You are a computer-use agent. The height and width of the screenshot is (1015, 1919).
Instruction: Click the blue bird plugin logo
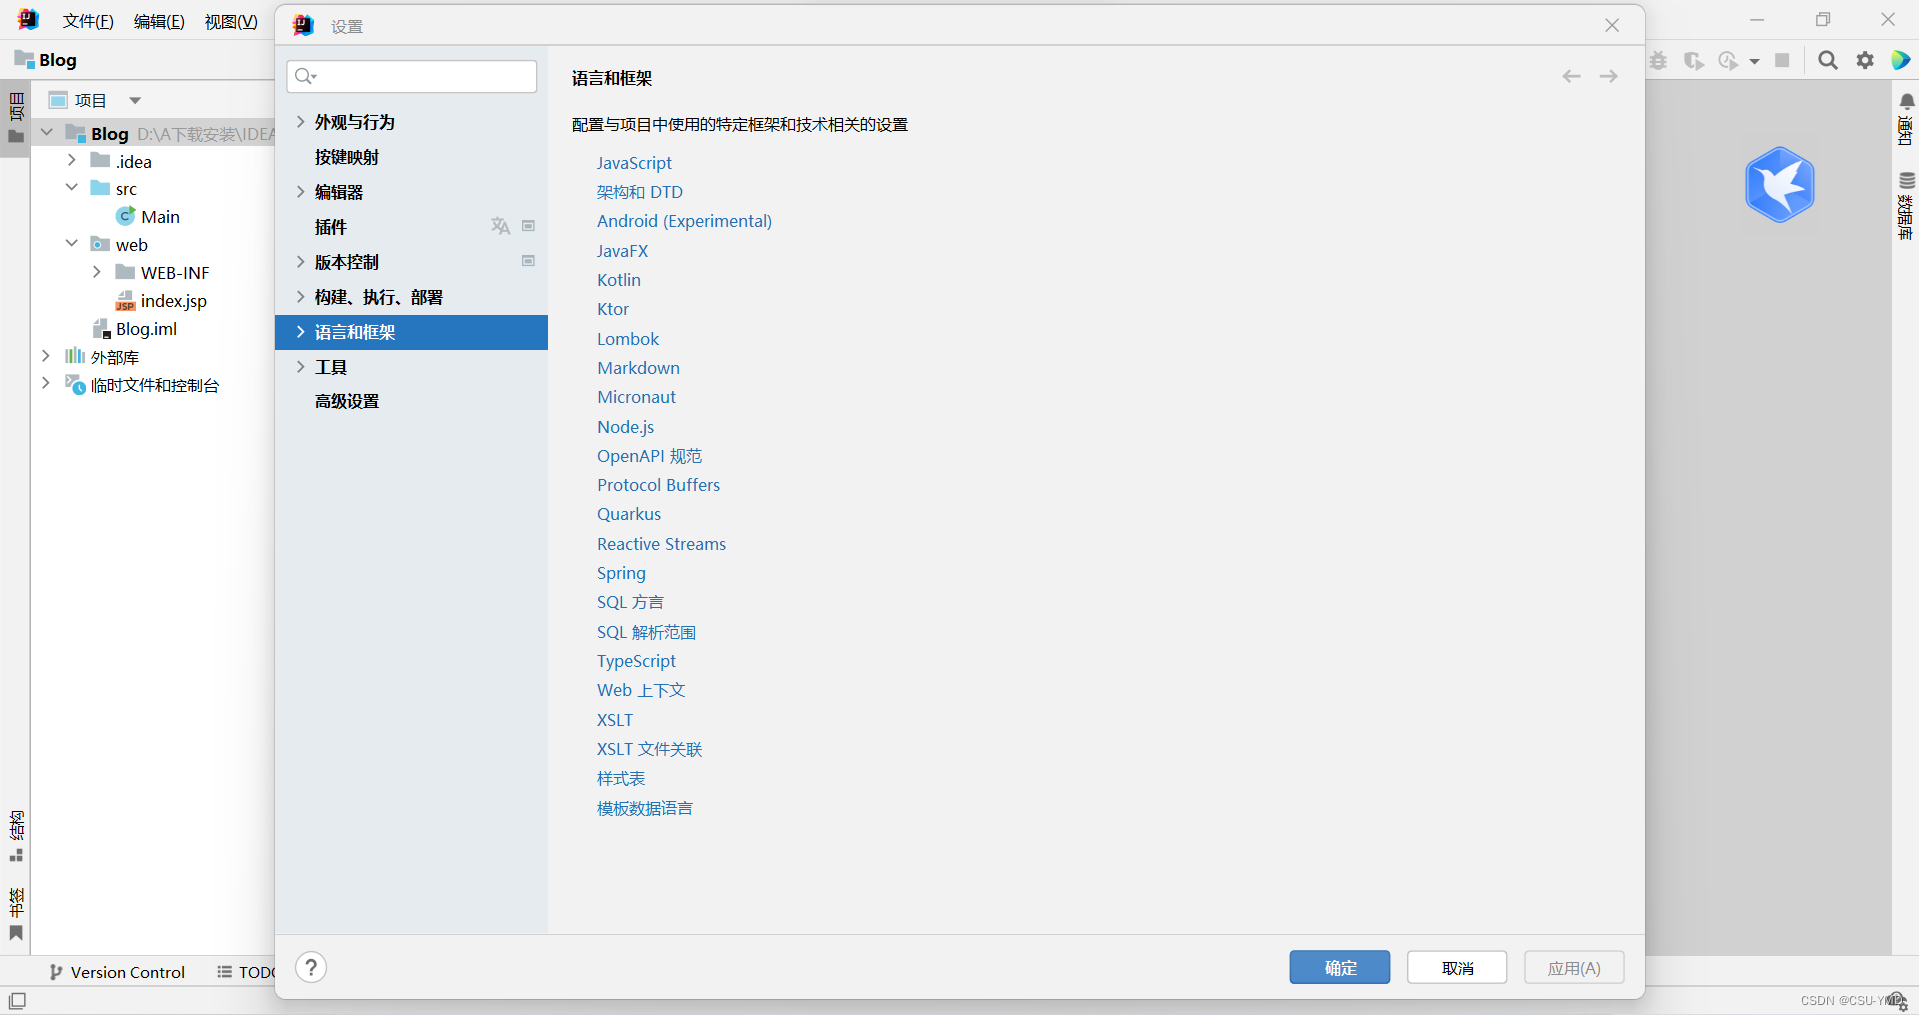[1780, 185]
